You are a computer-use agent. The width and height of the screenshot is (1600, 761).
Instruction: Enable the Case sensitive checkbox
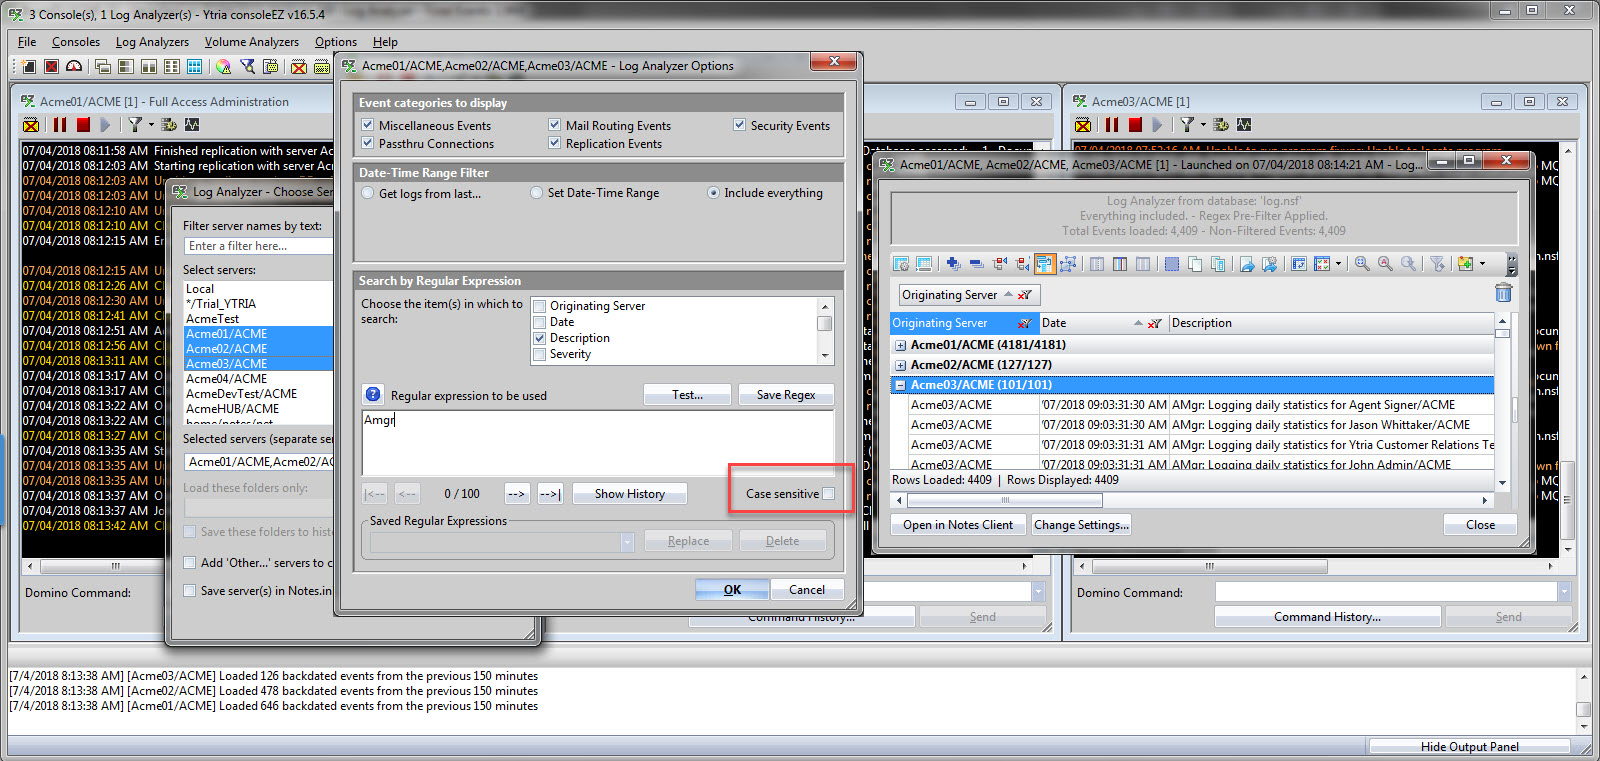tap(828, 493)
